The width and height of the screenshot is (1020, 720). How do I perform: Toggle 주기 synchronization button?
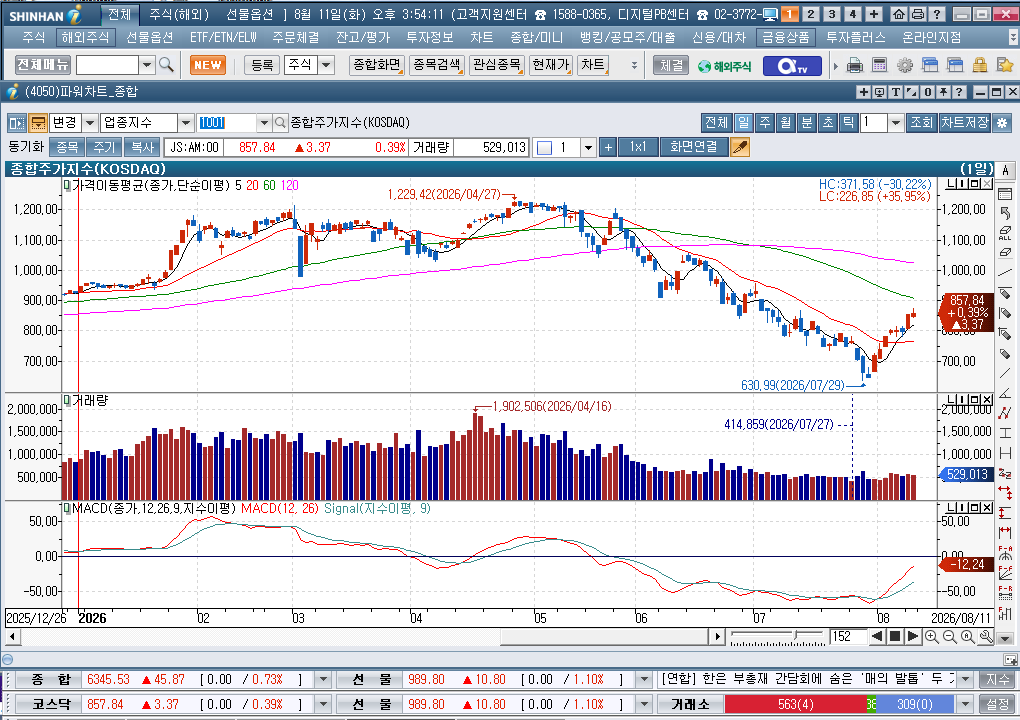coord(104,148)
